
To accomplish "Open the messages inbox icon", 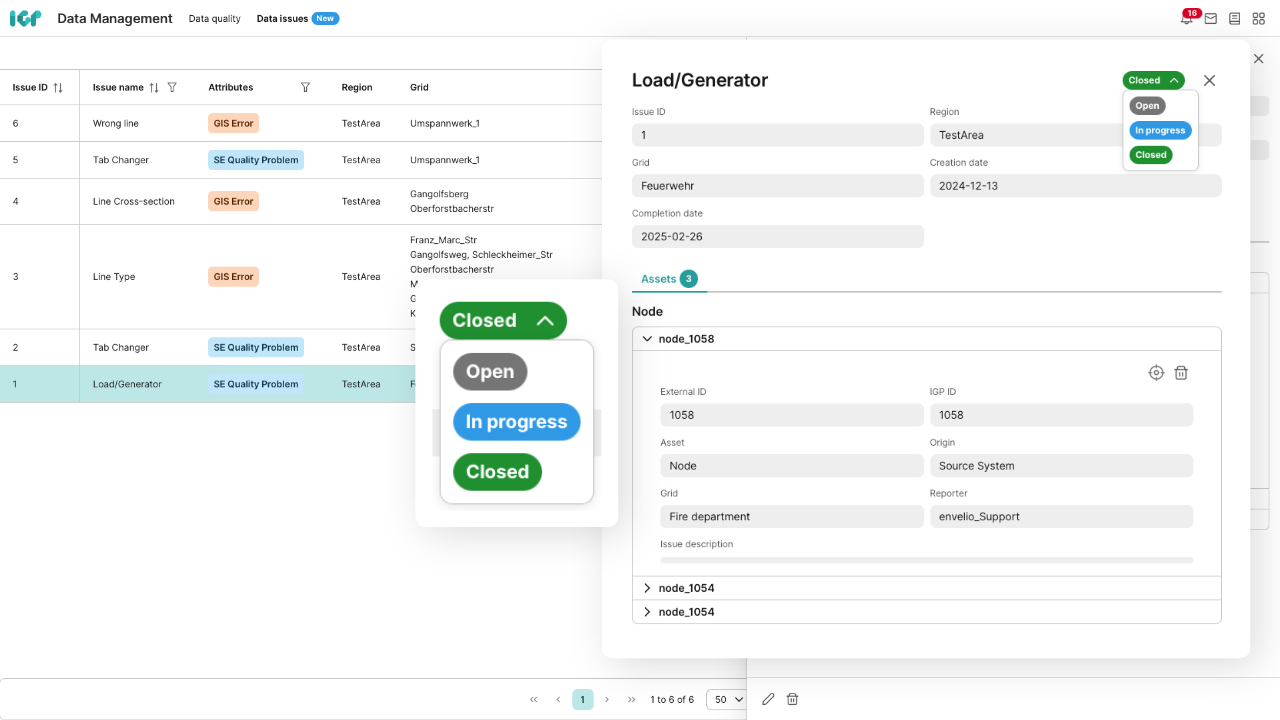I will click(x=1210, y=18).
